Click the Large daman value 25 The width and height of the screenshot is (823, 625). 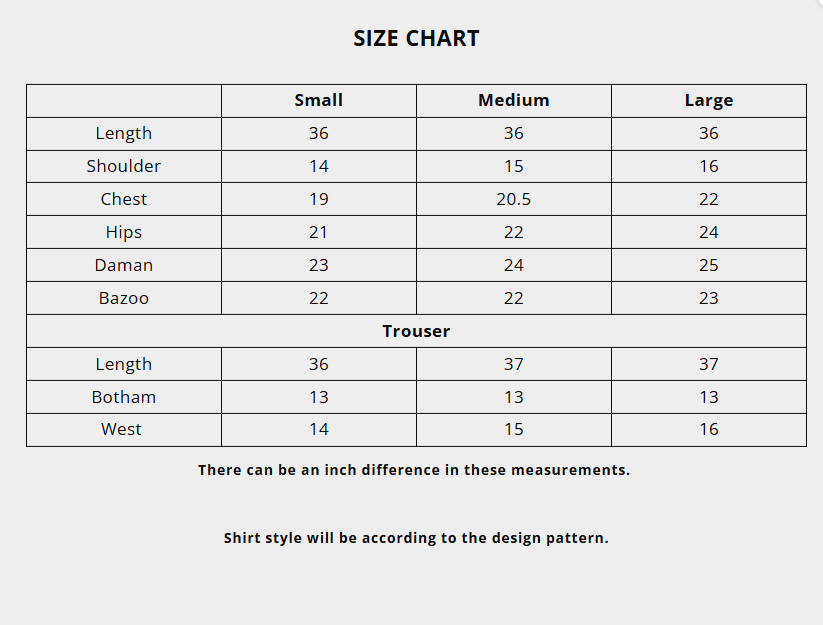709,265
